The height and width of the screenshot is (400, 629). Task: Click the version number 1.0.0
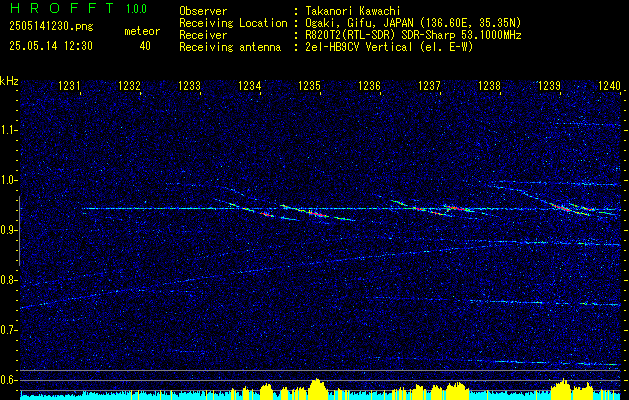pos(136,9)
